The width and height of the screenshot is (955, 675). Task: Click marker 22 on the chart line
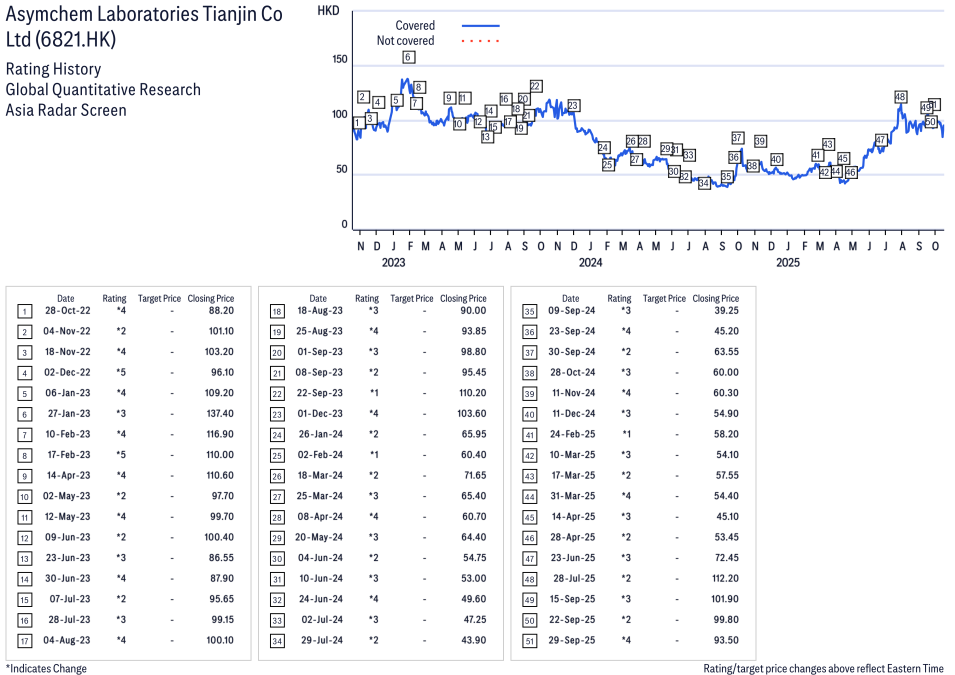tap(536, 86)
